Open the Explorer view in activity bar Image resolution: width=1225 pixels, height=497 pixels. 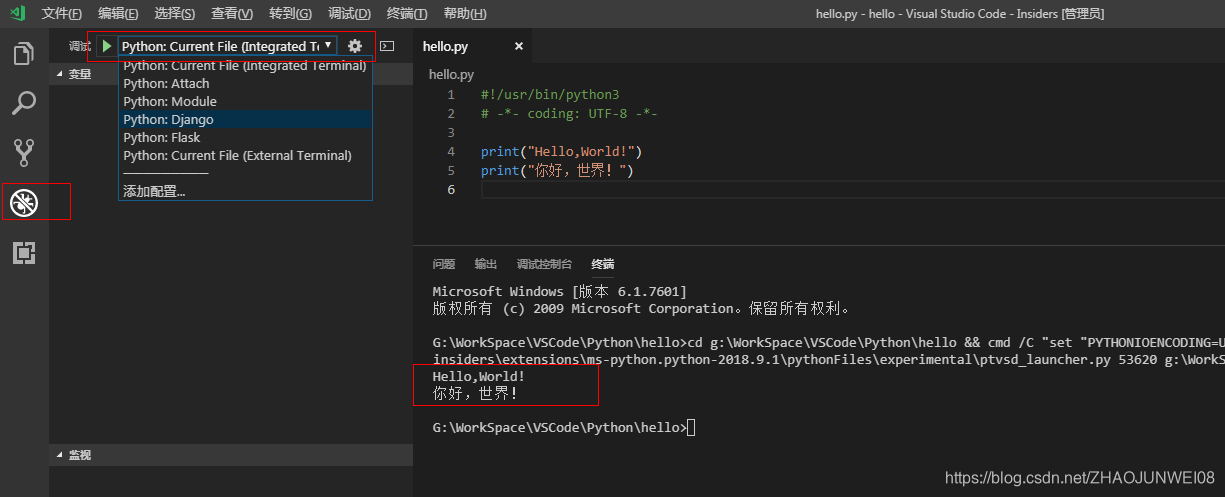(24, 53)
